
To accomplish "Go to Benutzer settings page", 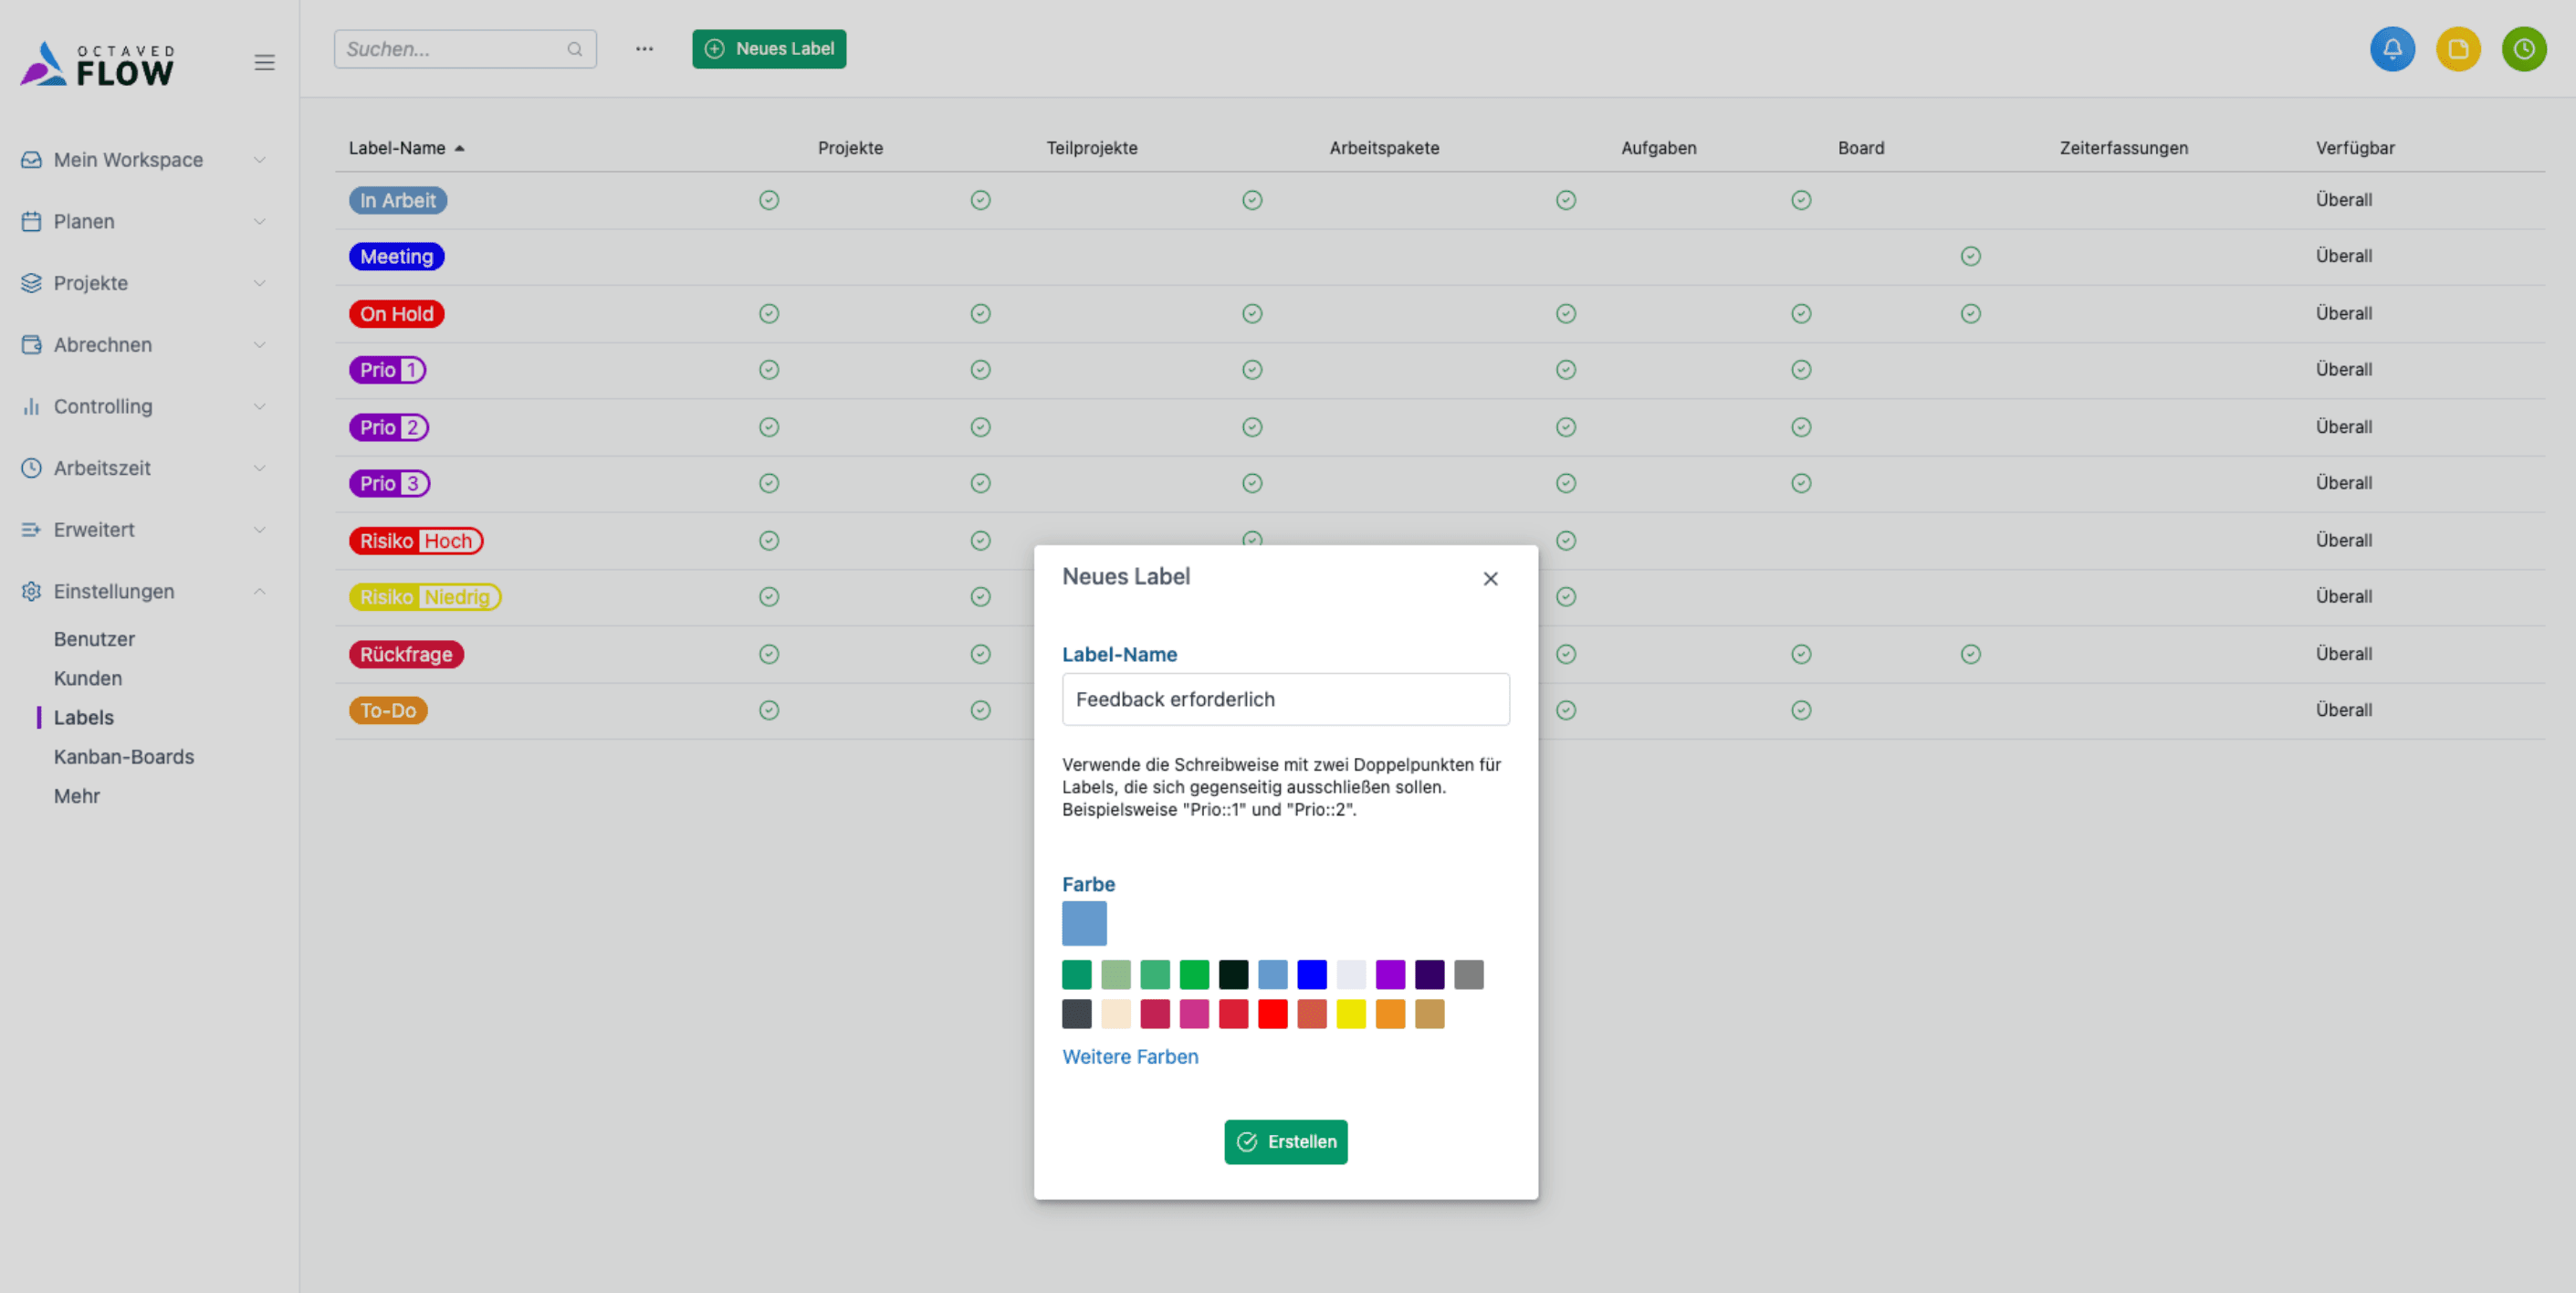I will pyautogui.click(x=94, y=639).
